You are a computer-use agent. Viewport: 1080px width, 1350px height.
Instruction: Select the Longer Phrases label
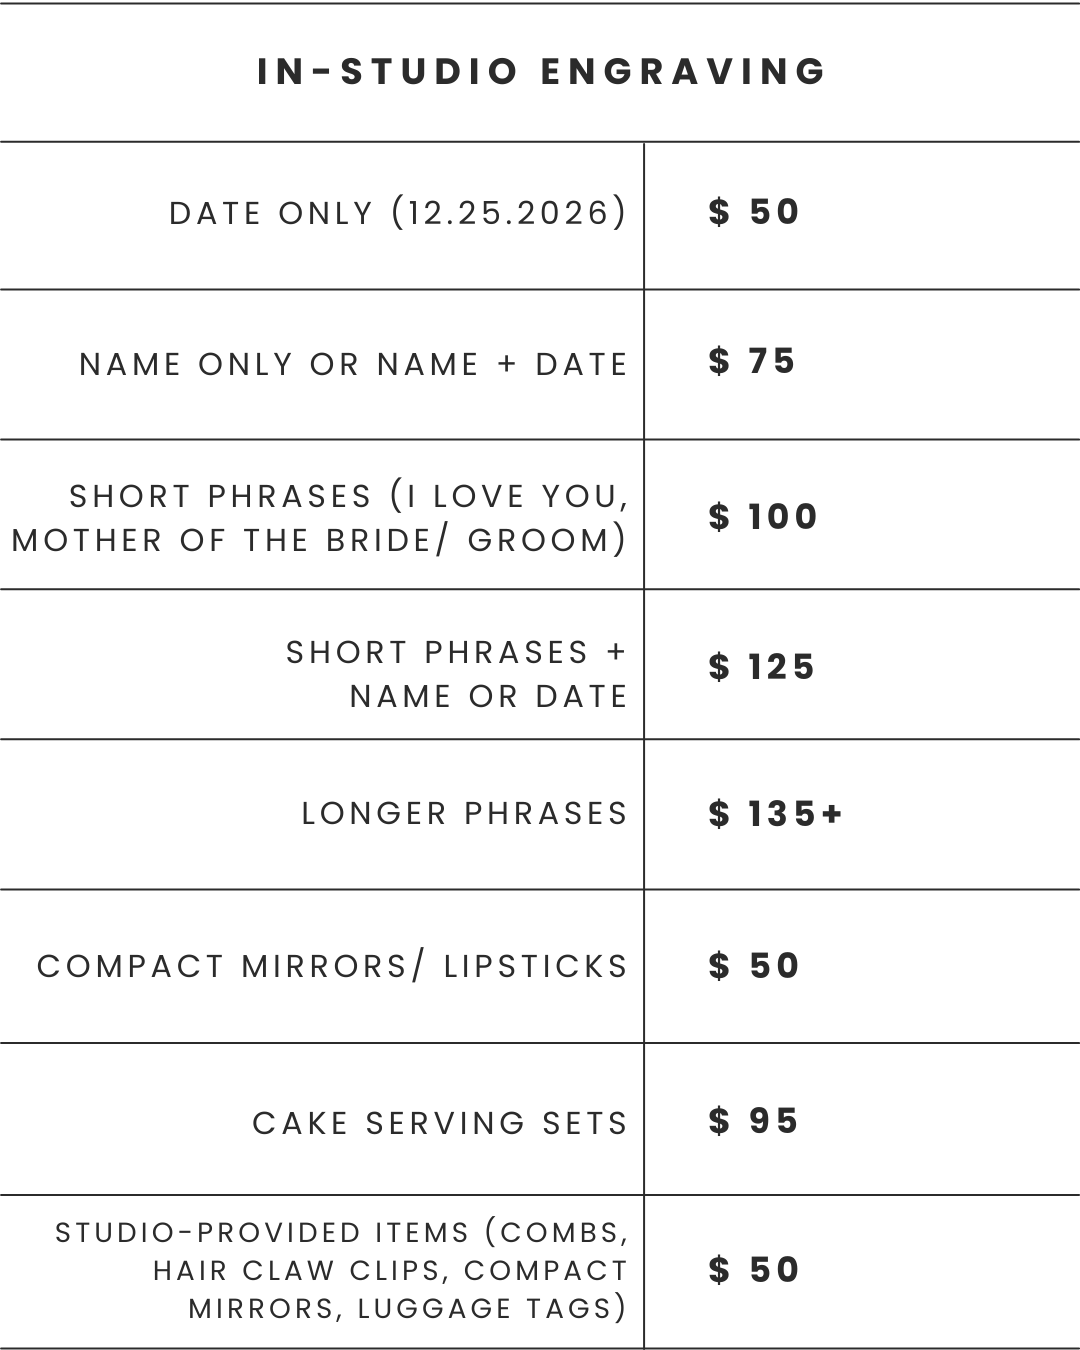pyautogui.click(x=465, y=814)
